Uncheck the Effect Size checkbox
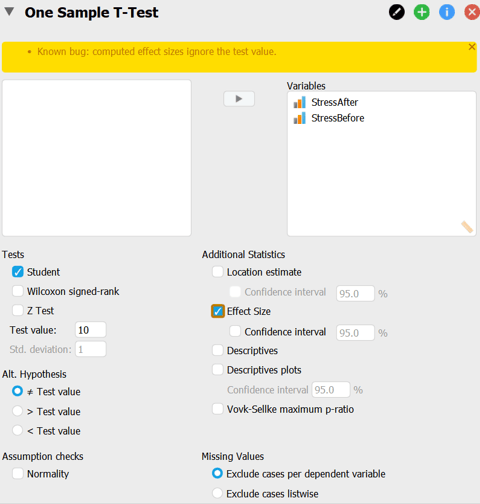Image resolution: width=480 pixels, height=504 pixels. click(x=218, y=311)
